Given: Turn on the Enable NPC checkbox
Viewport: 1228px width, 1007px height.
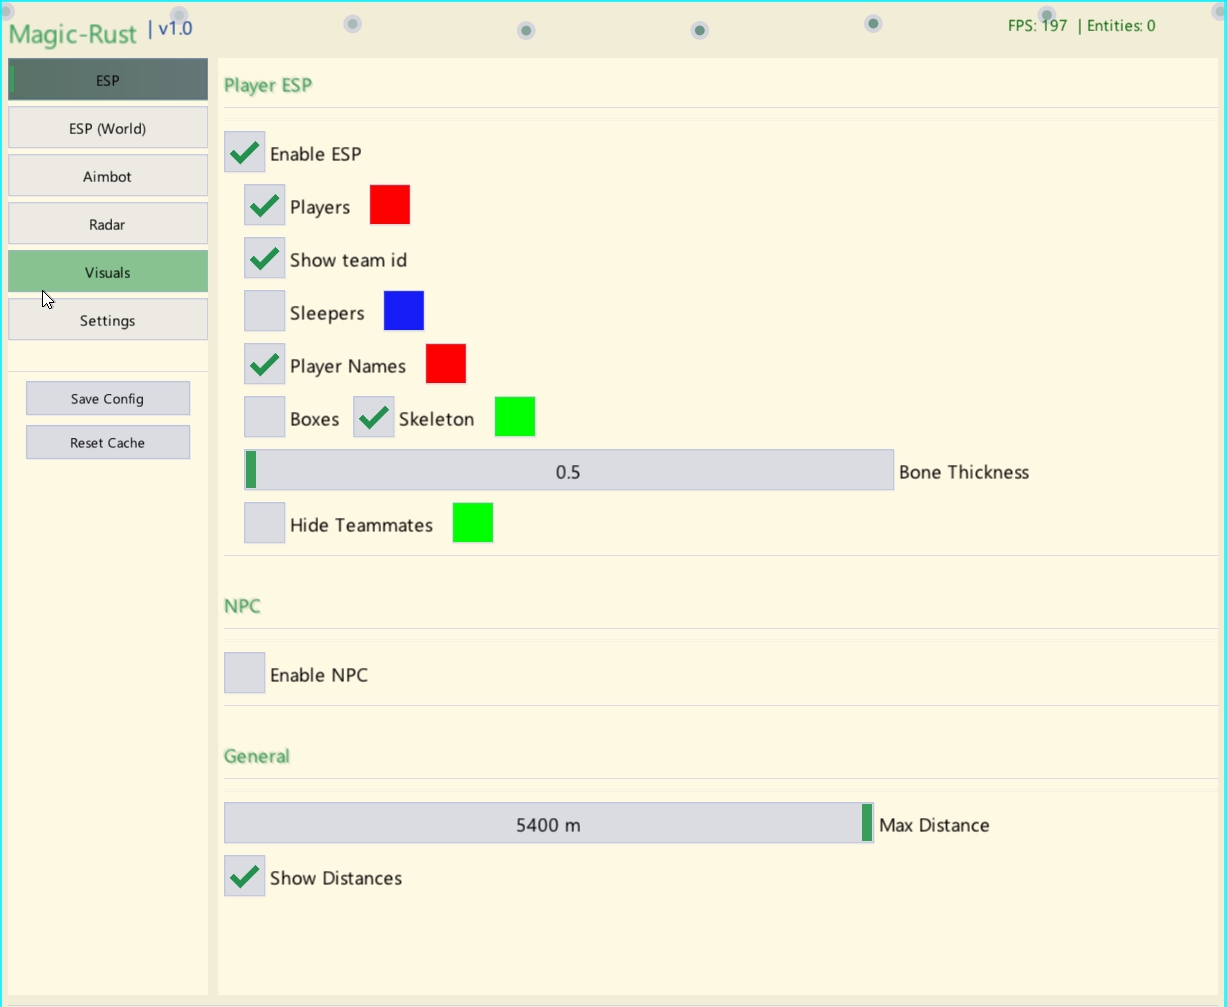Looking at the screenshot, I should pyautogui.click(x=245, y=673).
